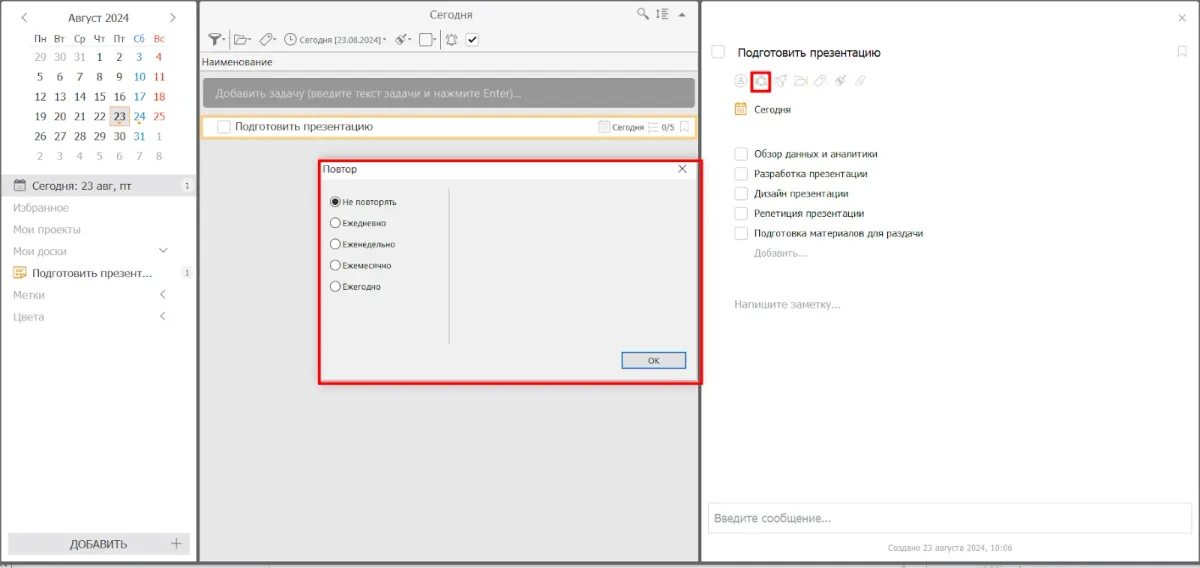1200x568 pixels.
Task: Open Избранное in the sidebar
Action: coord(41,208)
